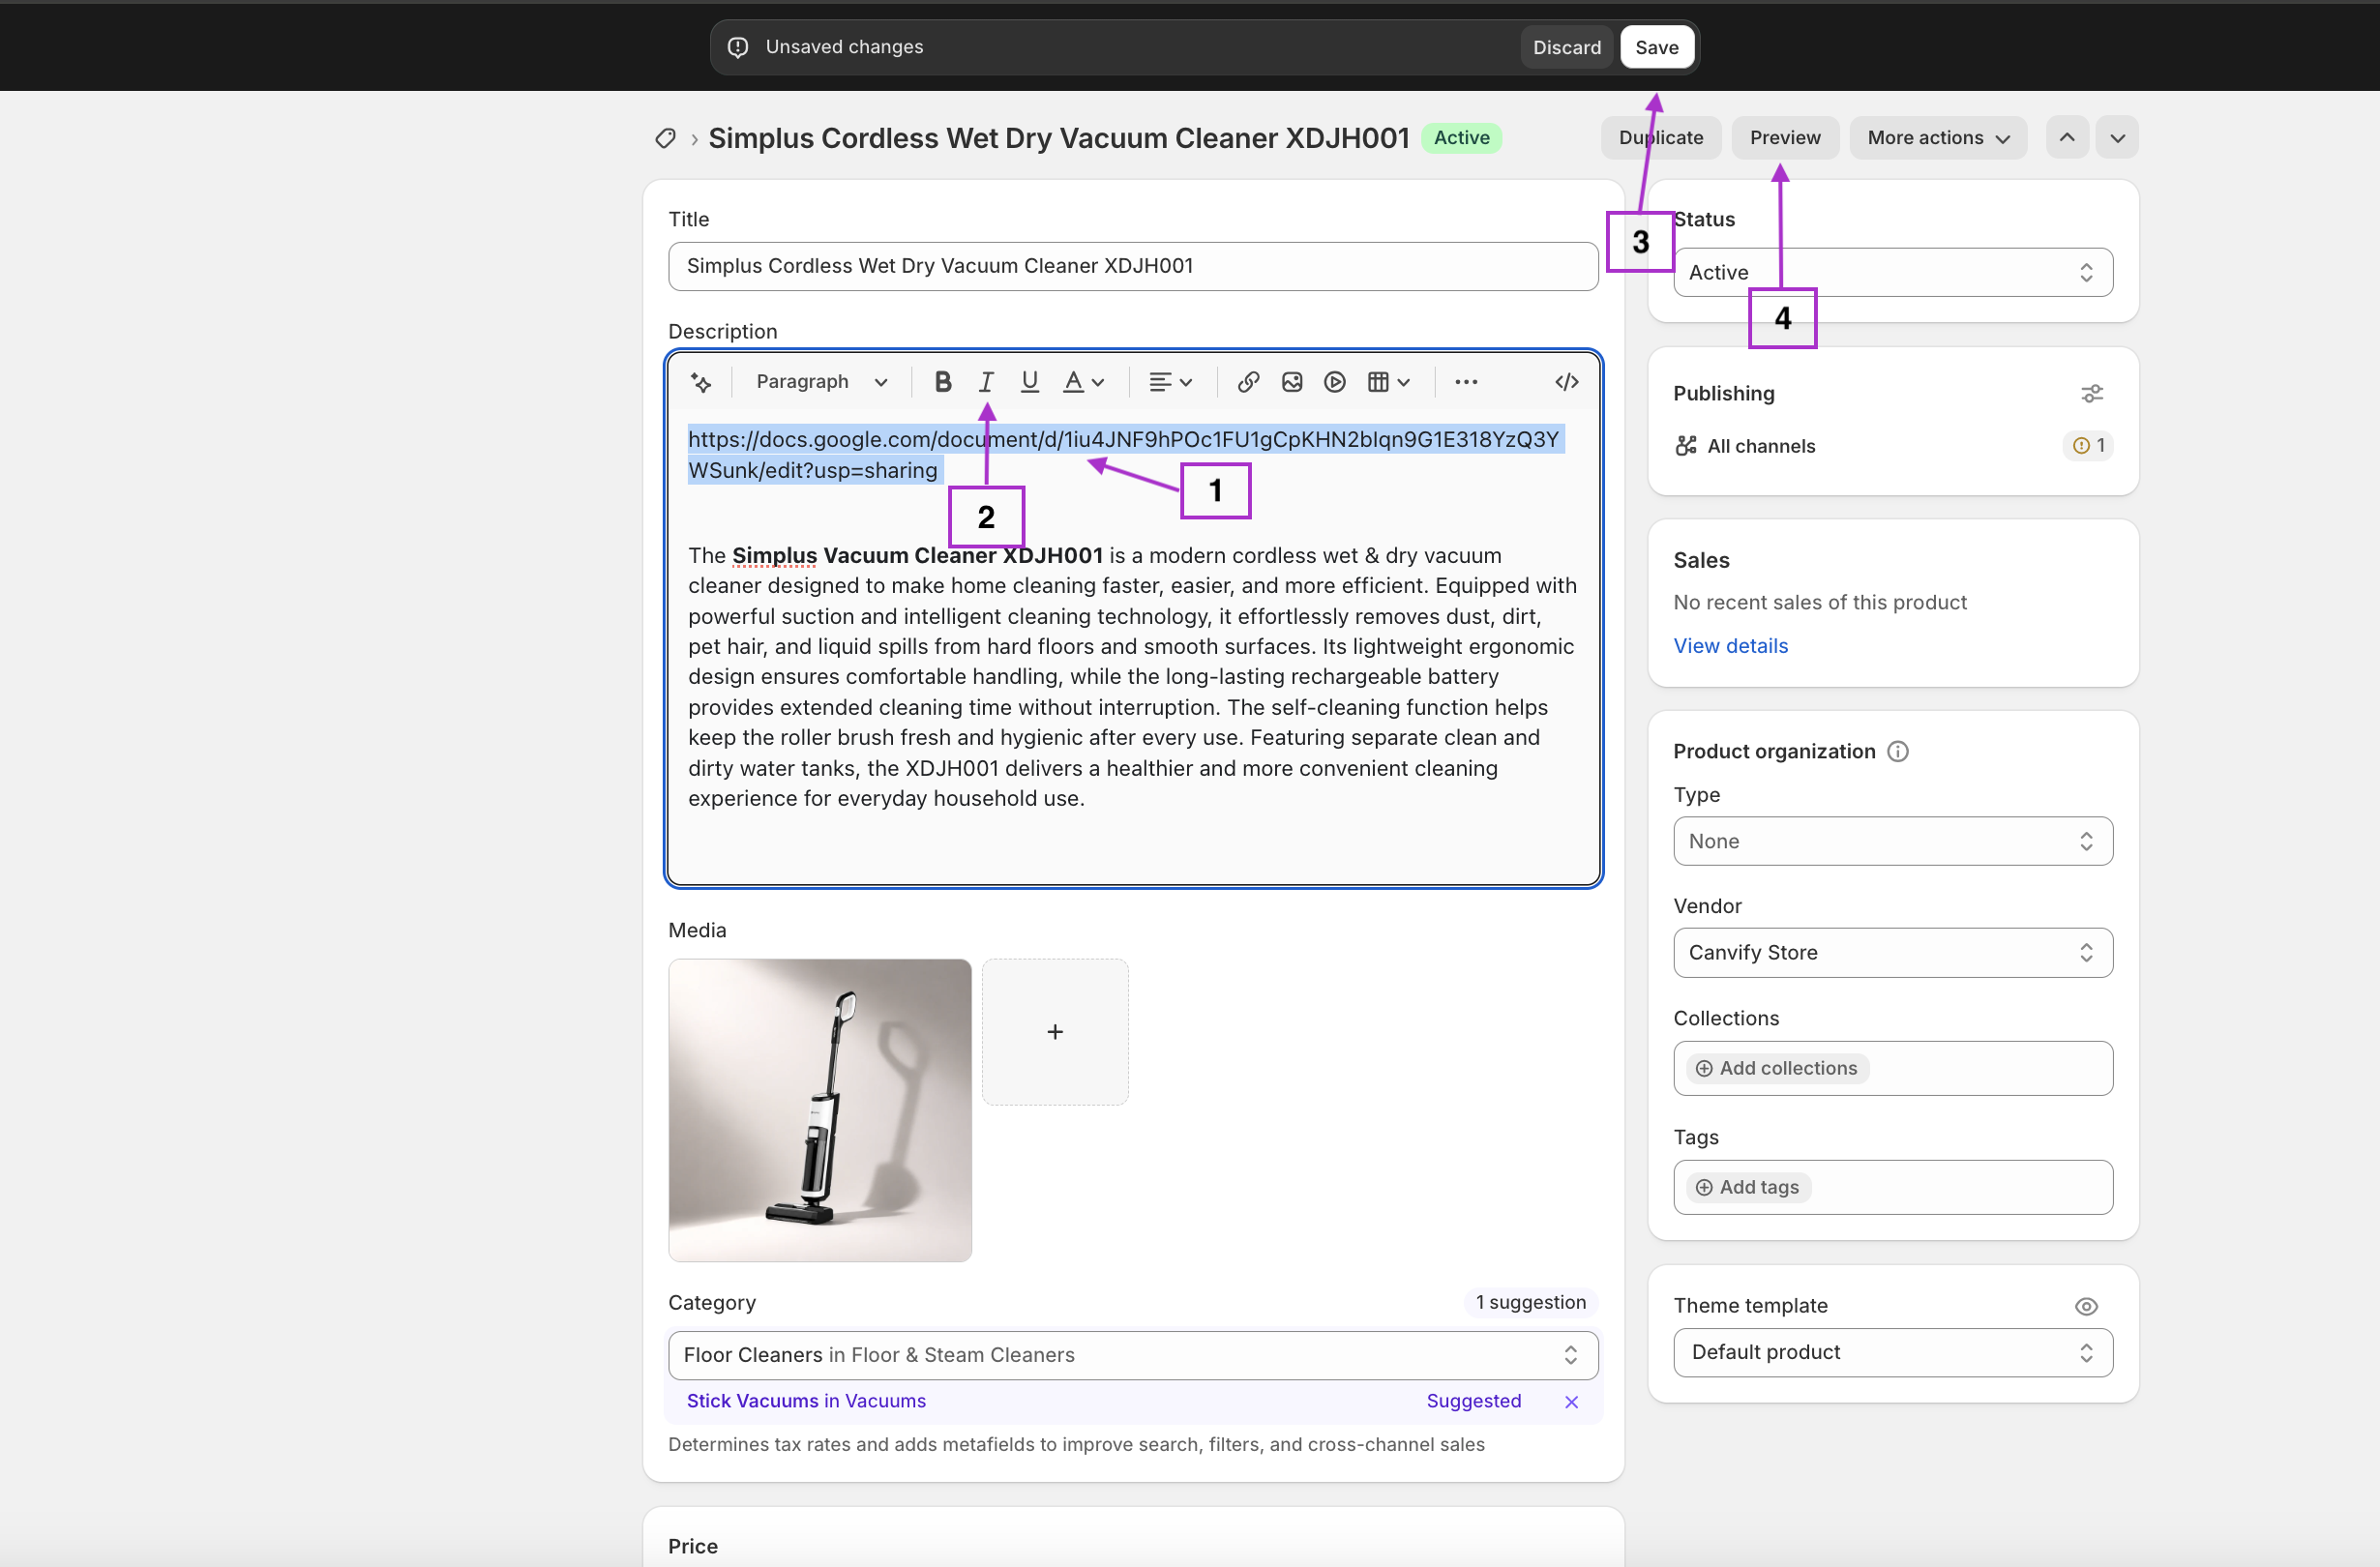Image resolution: width=2380 pixels, height=1567 pixels.
Task: Open the insert table dropdown
Action: tap(1388, 382)
